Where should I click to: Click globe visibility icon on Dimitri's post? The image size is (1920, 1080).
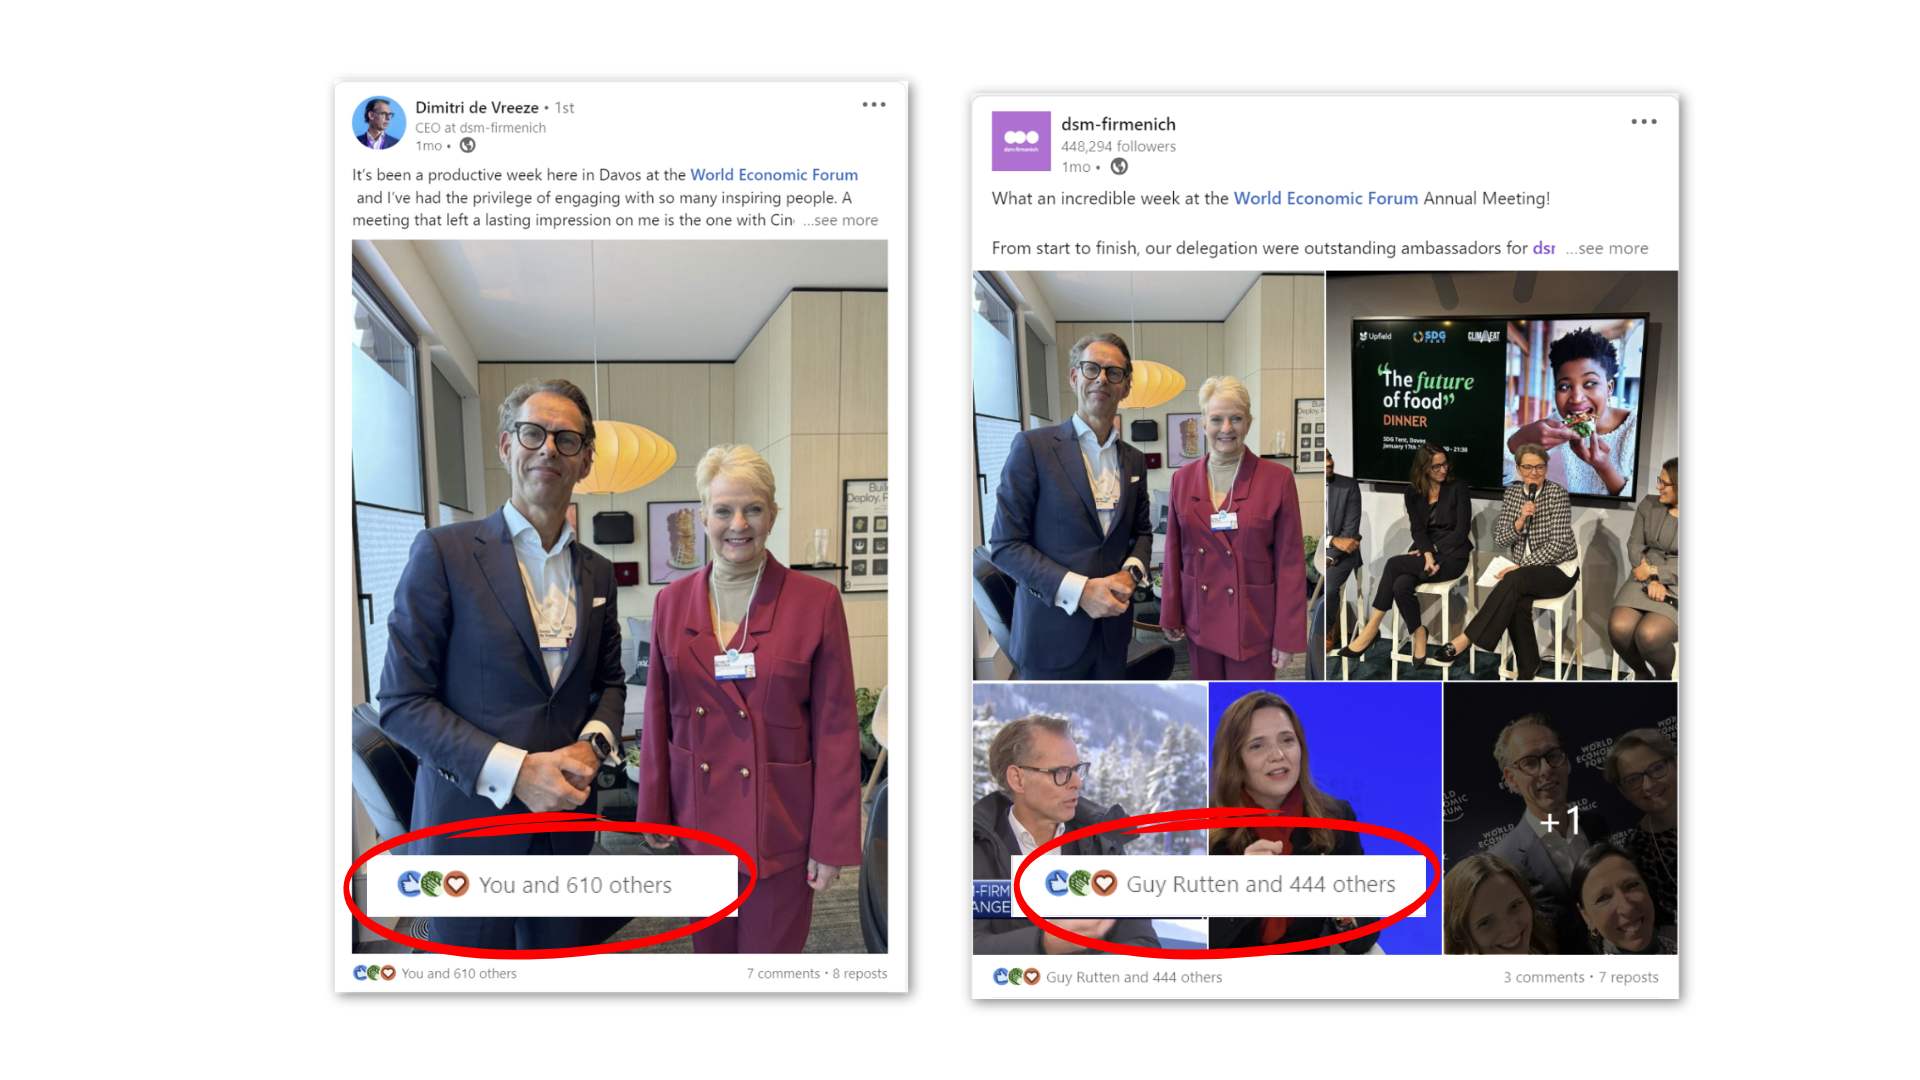[x=467, y=146]
